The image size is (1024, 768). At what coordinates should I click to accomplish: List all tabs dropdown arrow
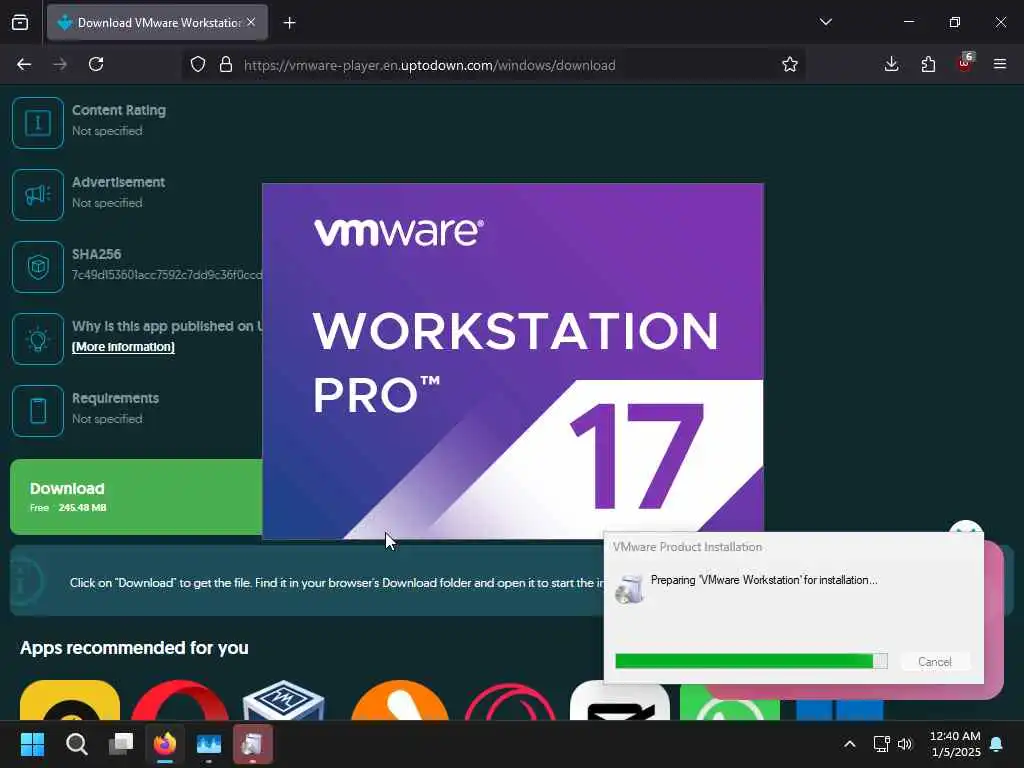pyautogui.click(x=825, y=22)
